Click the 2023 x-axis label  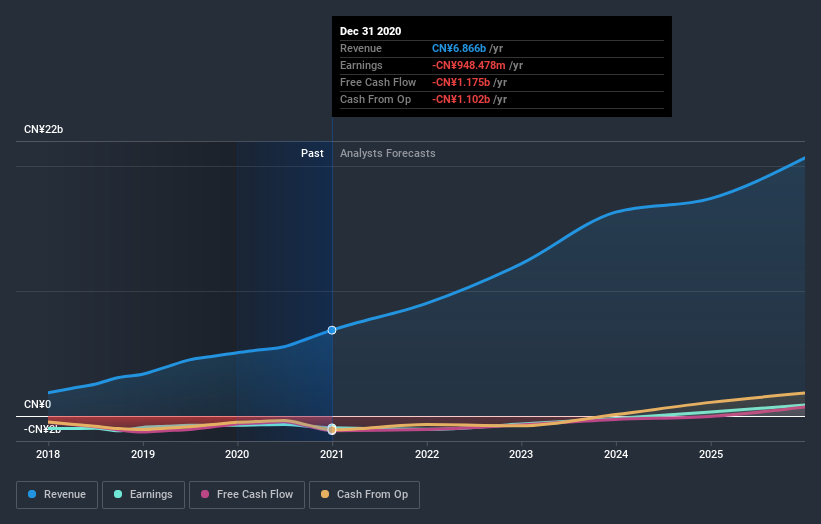(x=521, y=454)
